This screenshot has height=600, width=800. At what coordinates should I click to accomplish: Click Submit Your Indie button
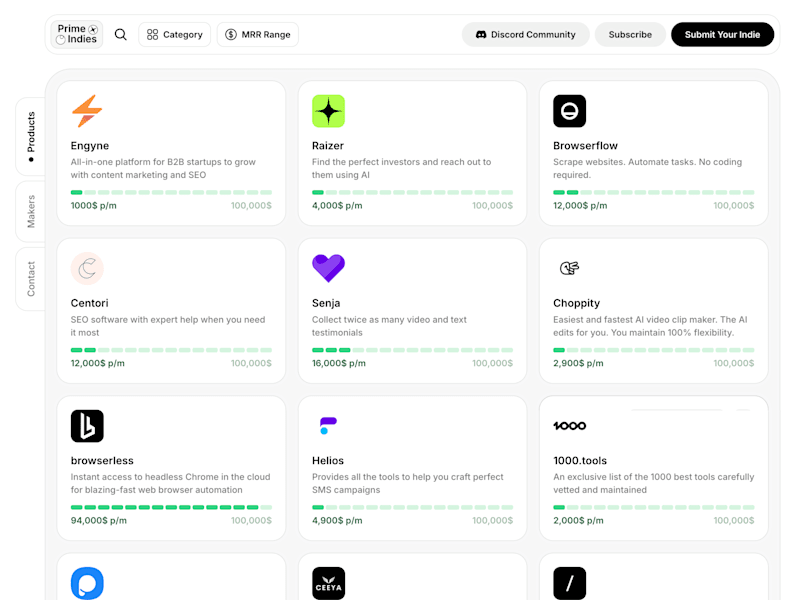coord(722,34)
